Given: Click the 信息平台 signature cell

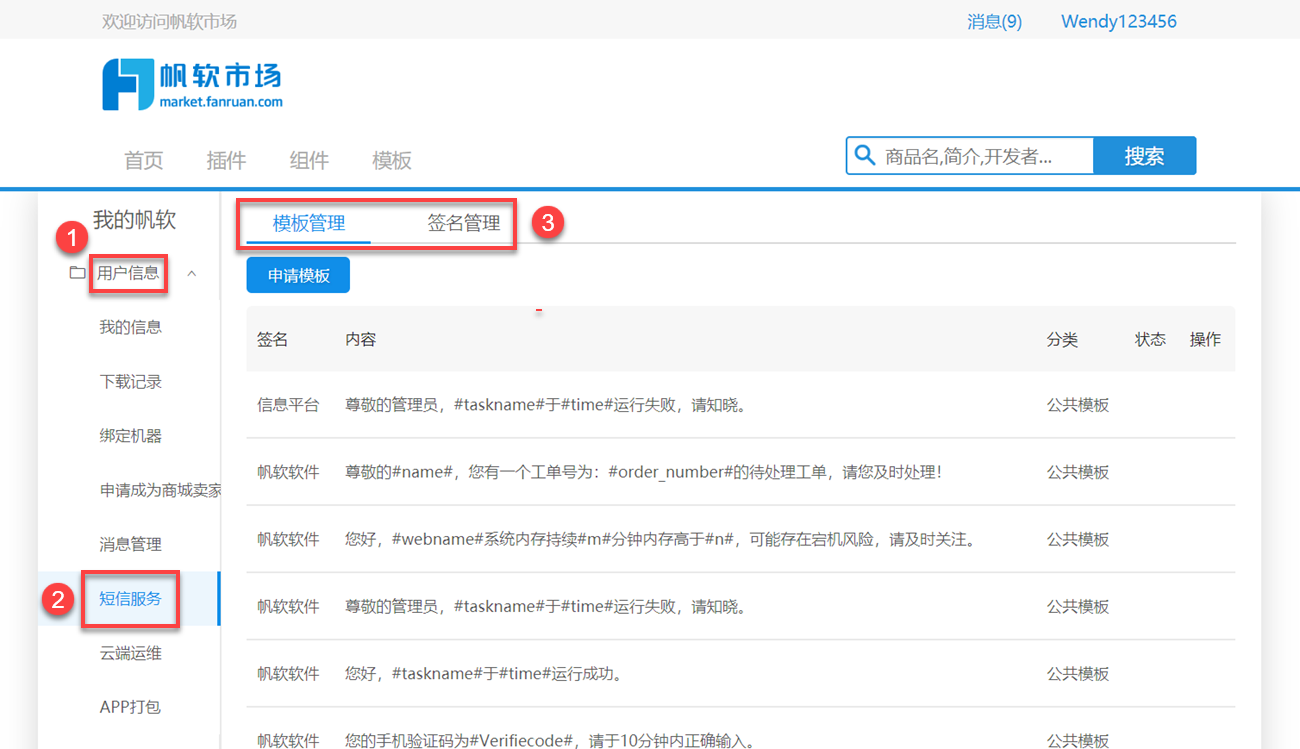Looking at the screenshot, I should (x=288, y=405).
